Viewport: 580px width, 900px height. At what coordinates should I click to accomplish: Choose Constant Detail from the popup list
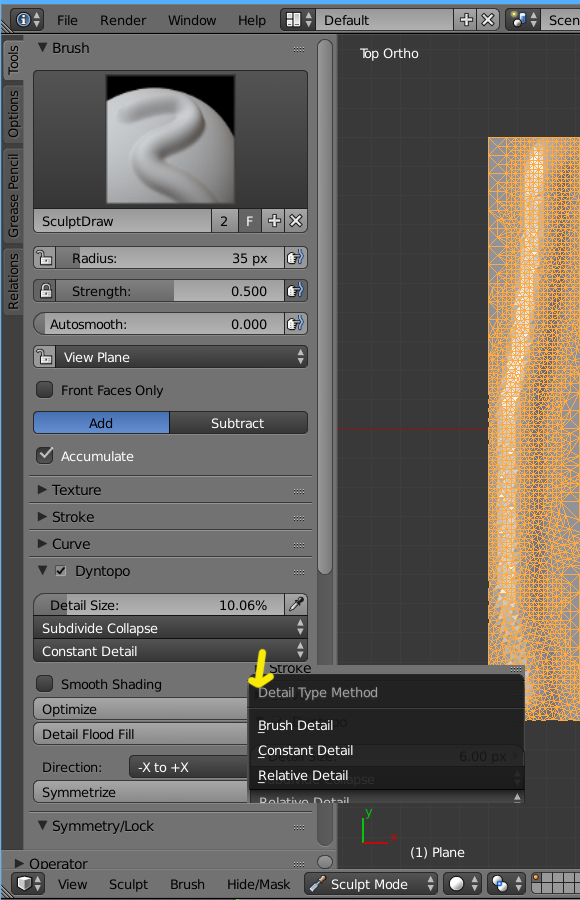[386, 750]
